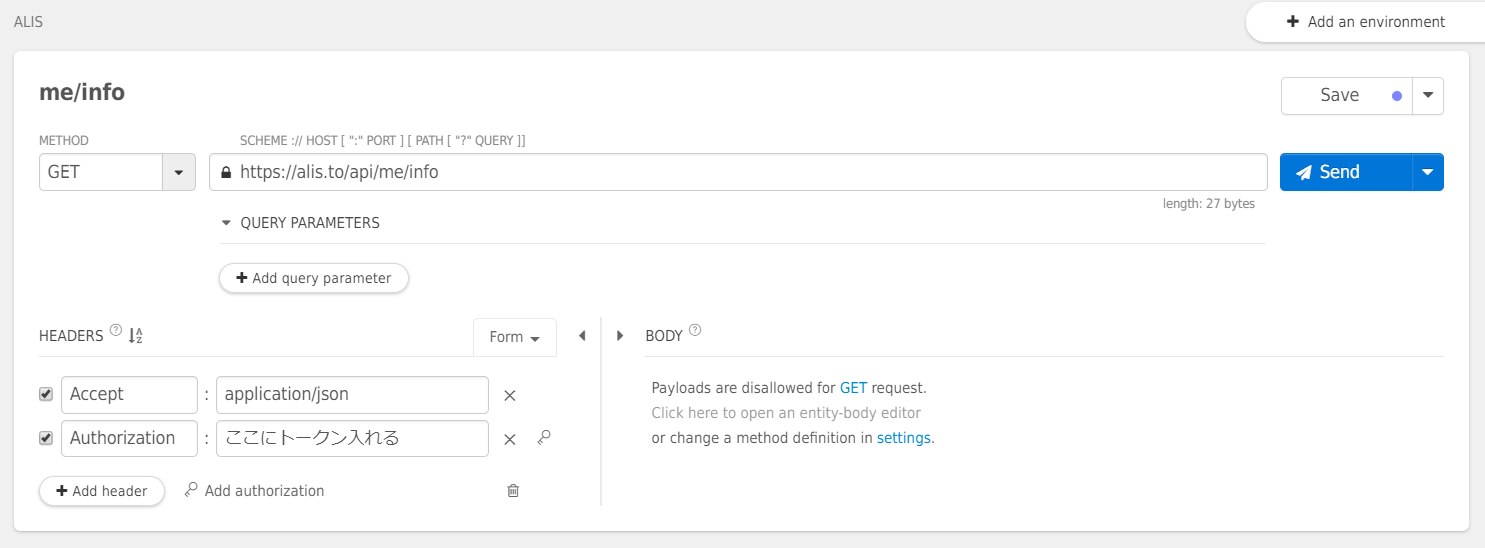
Task: Click Add query parameter button
Action: pyautogui.click(x=313, y=278)
